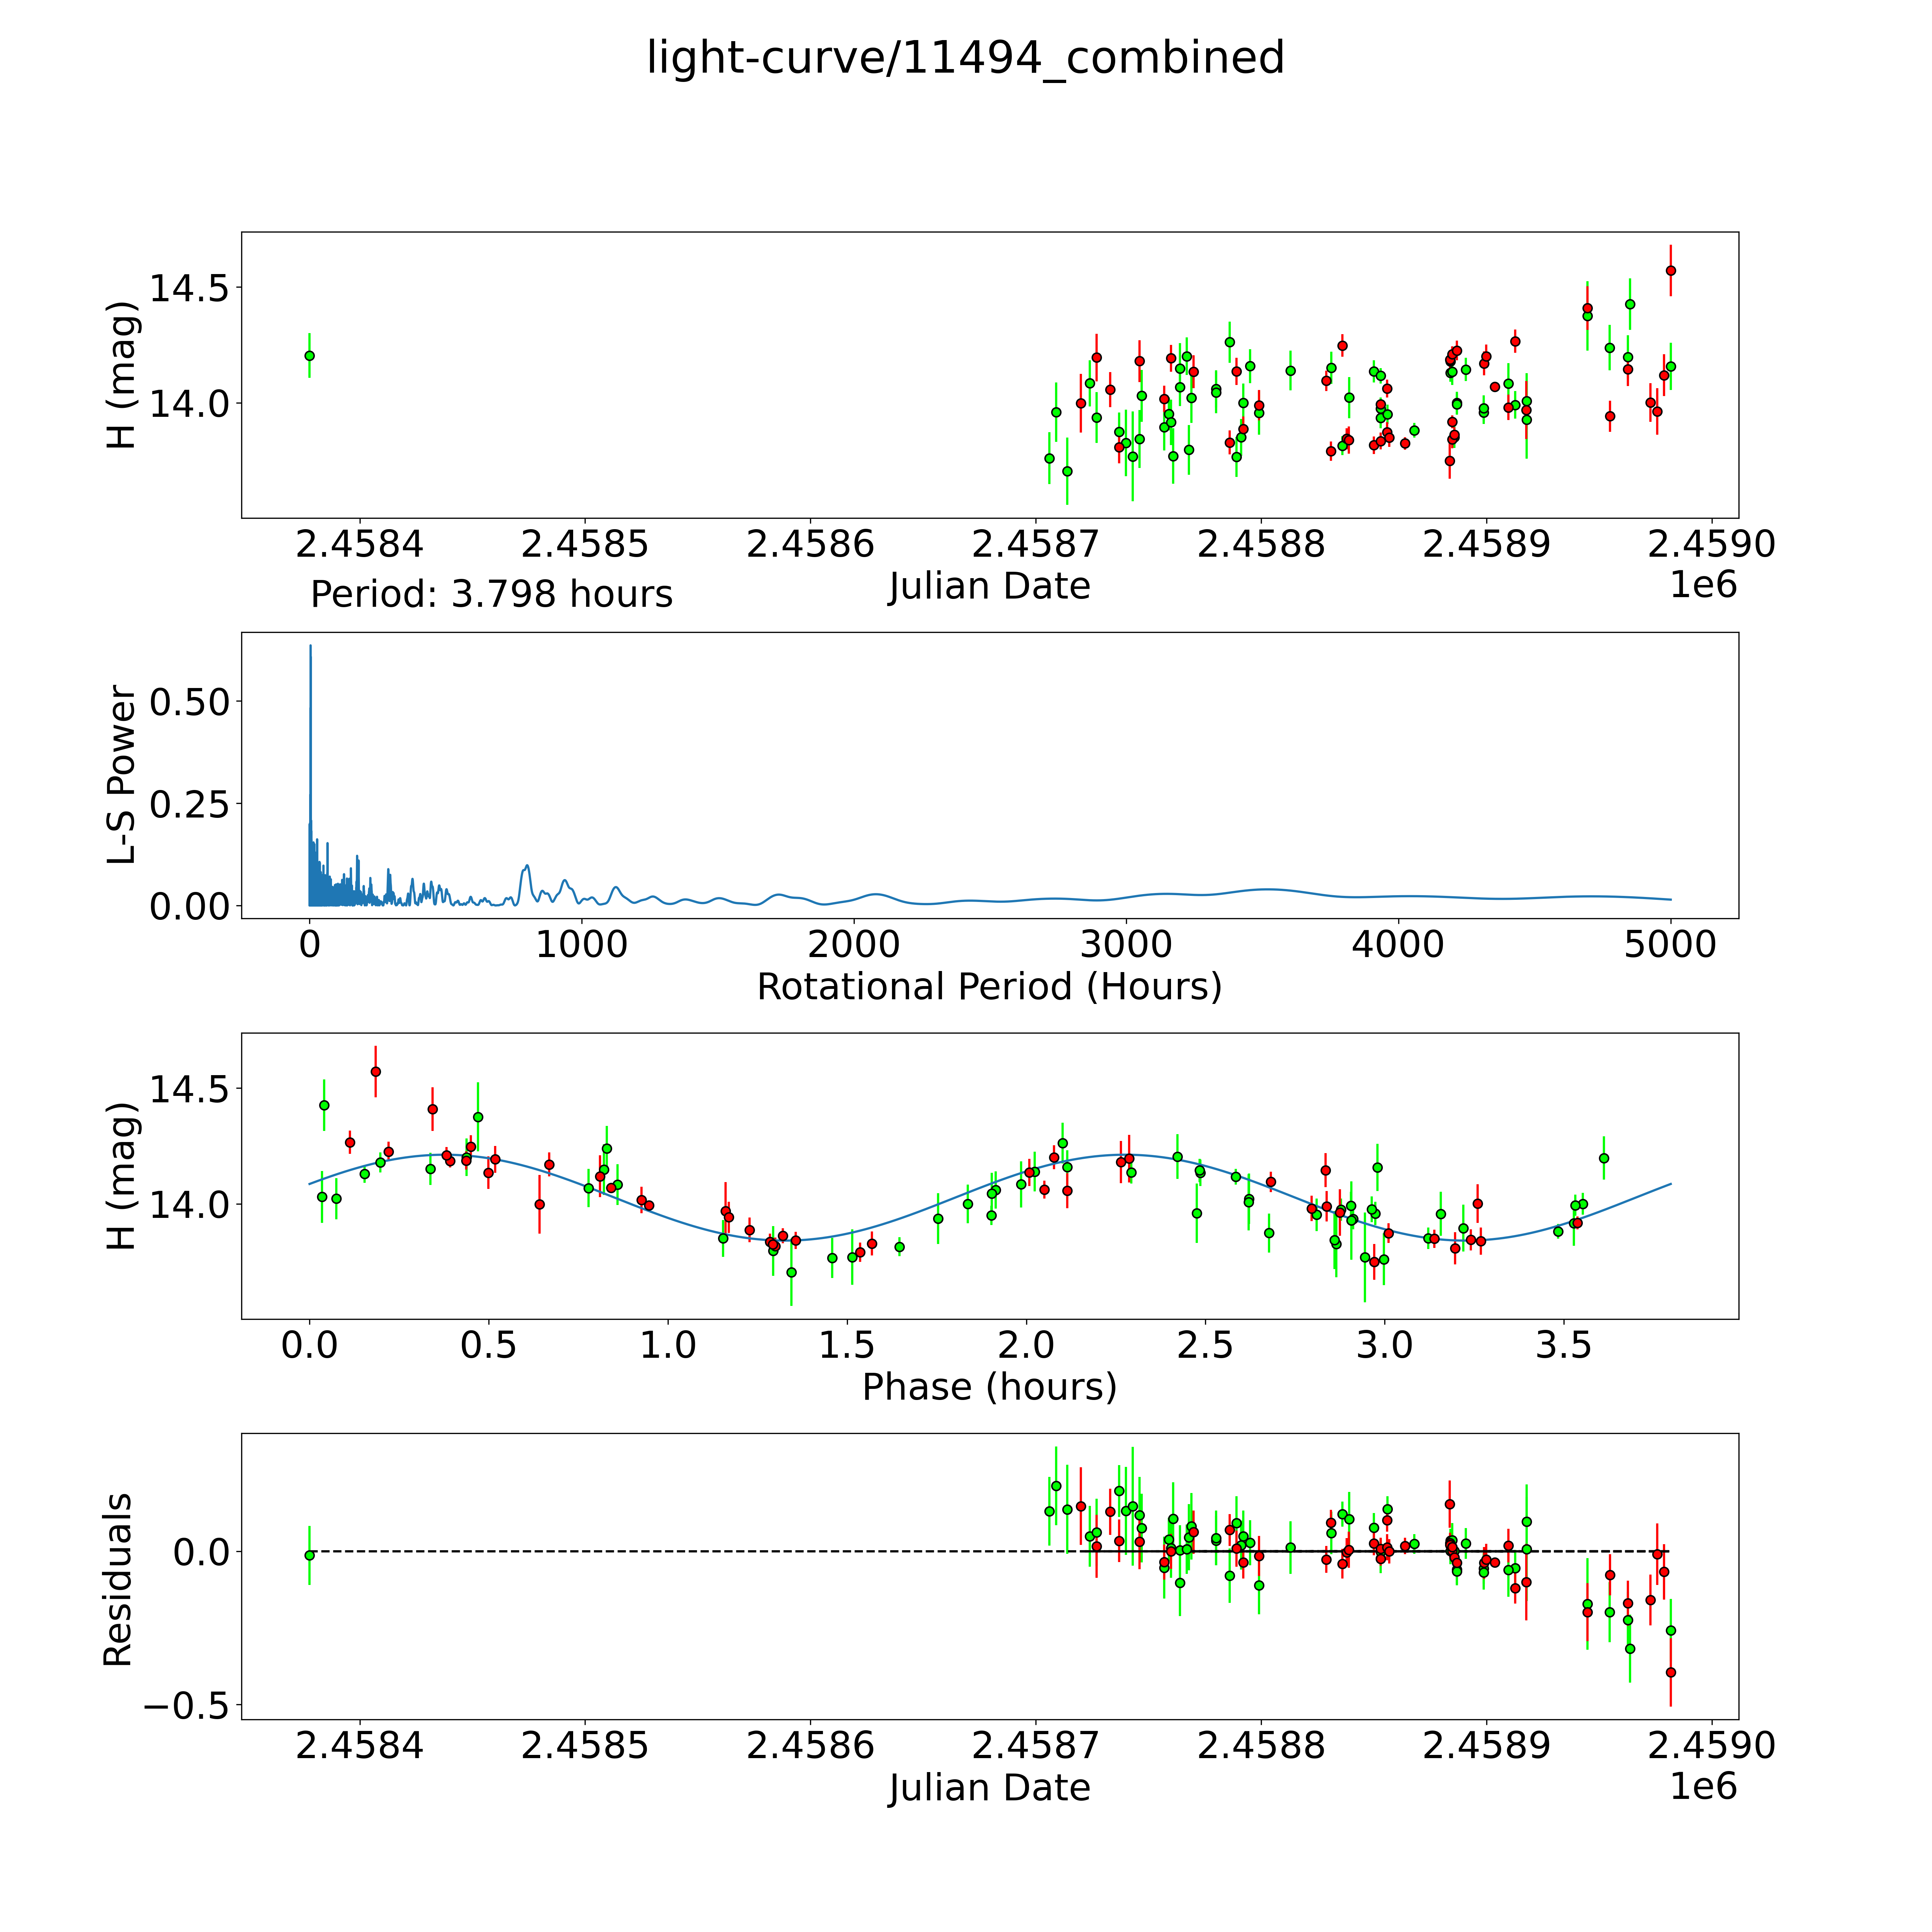
Task: Click the 5000 tick label on periodogram
Action: pyautogui.click(x=1670, y=945)
